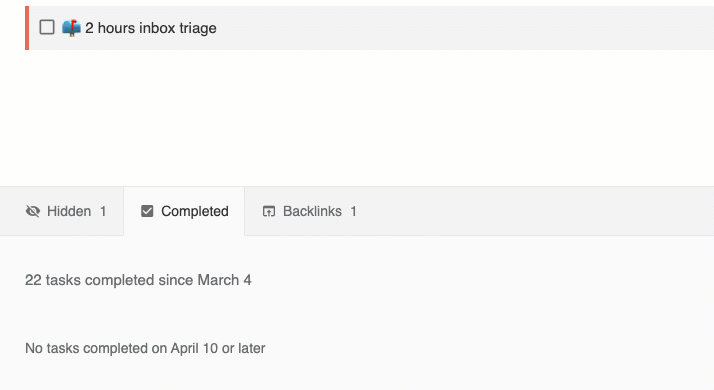714x390 pixels.
Task: Switch to the Completed tab label
Action: click(x=195, y=211)
